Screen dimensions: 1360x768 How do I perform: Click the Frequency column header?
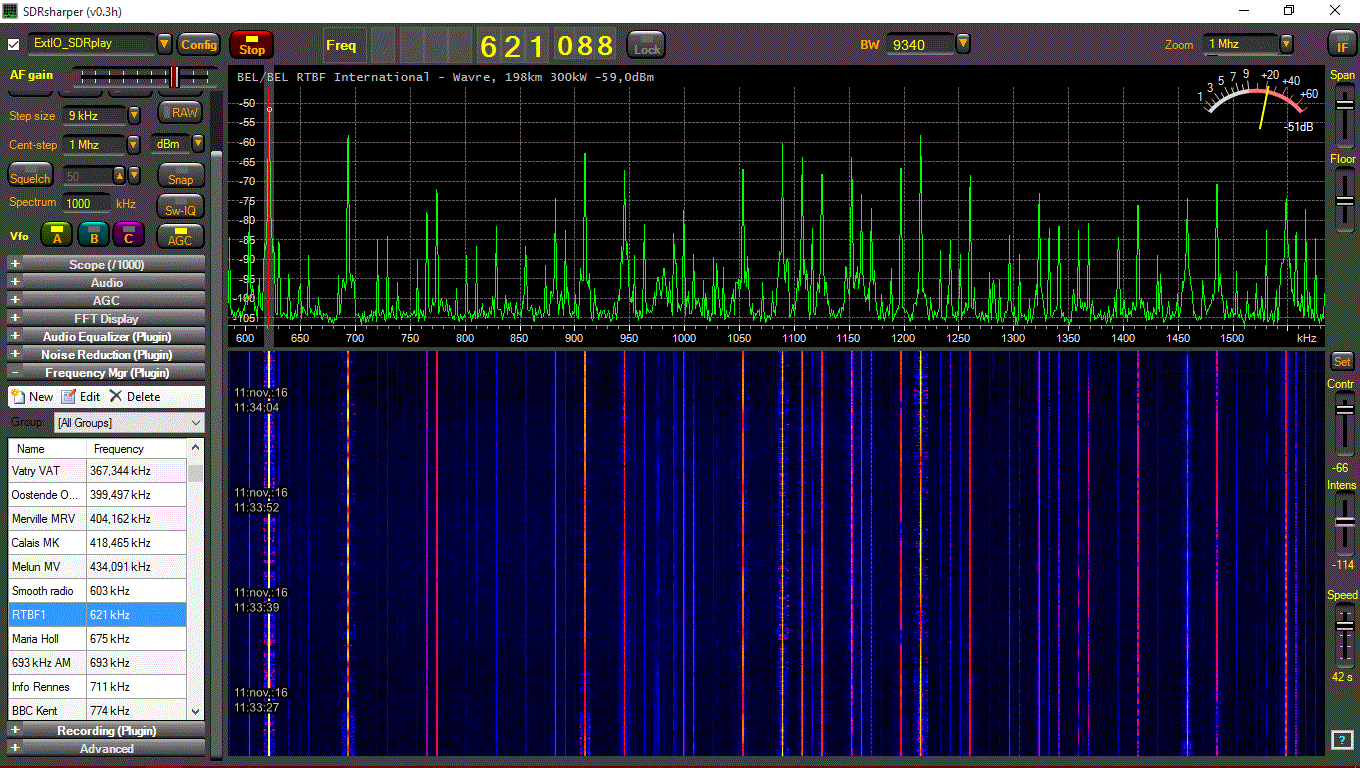136,449
